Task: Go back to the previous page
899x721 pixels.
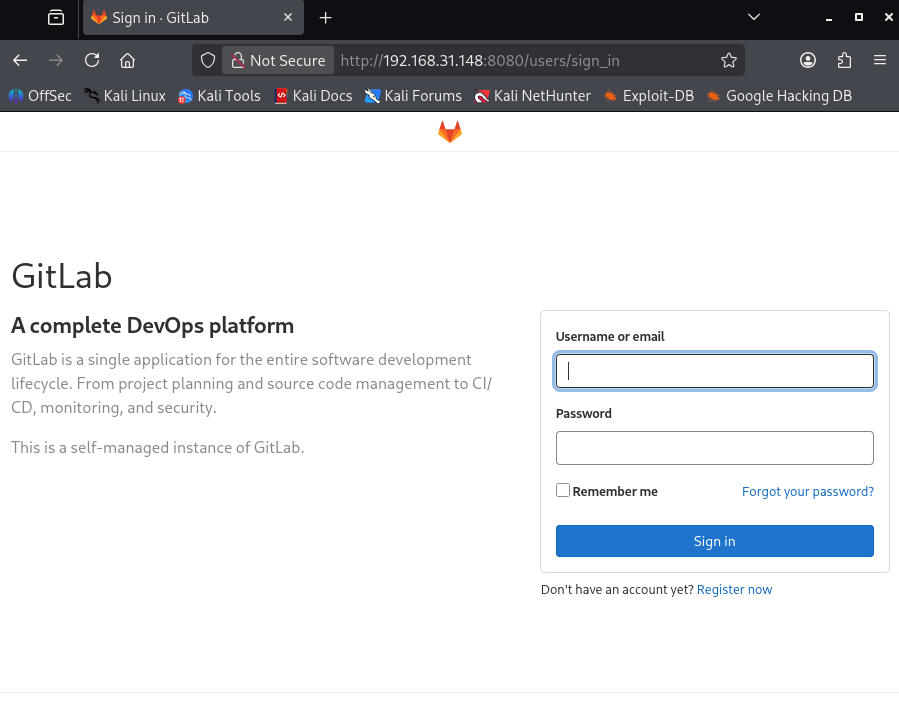Action: [x=20, y=60]
